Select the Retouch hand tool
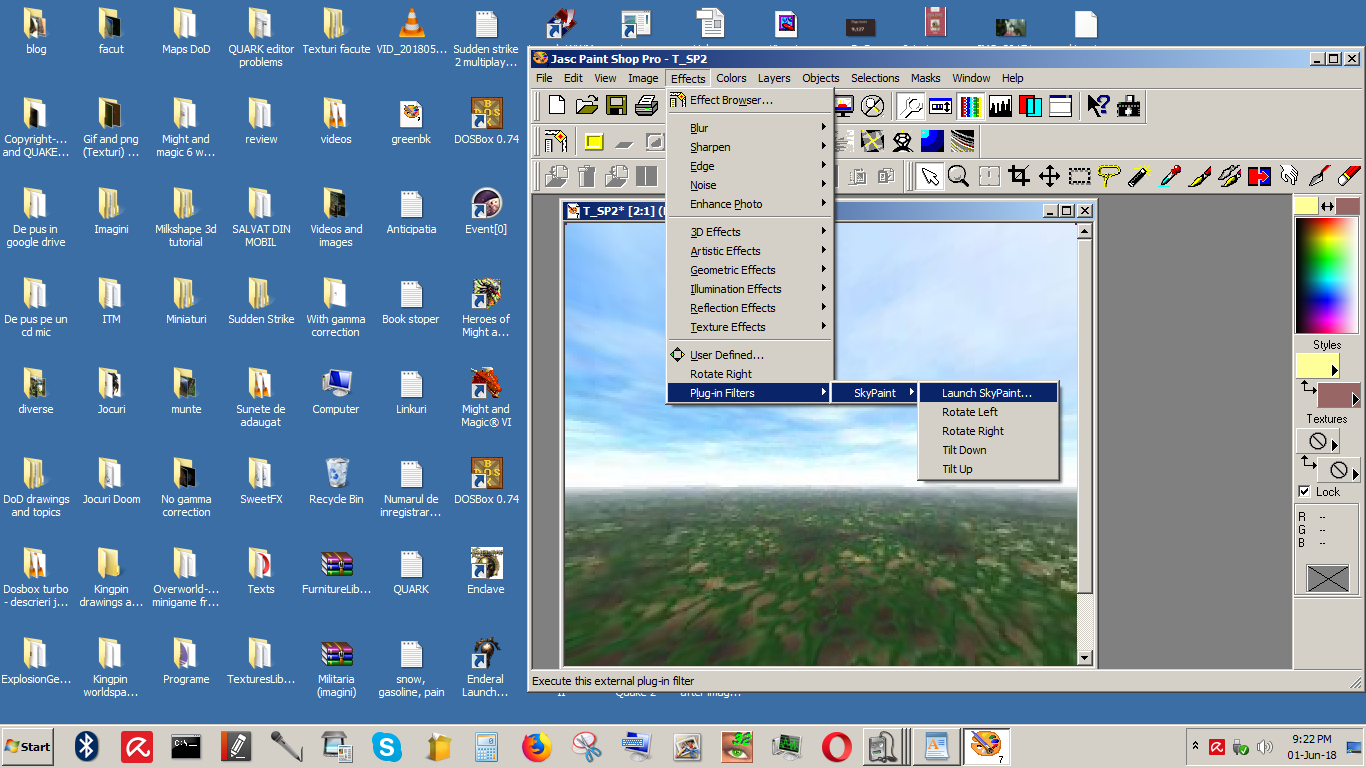The height and width of the screenshot is (768, 1366). 1289,176
